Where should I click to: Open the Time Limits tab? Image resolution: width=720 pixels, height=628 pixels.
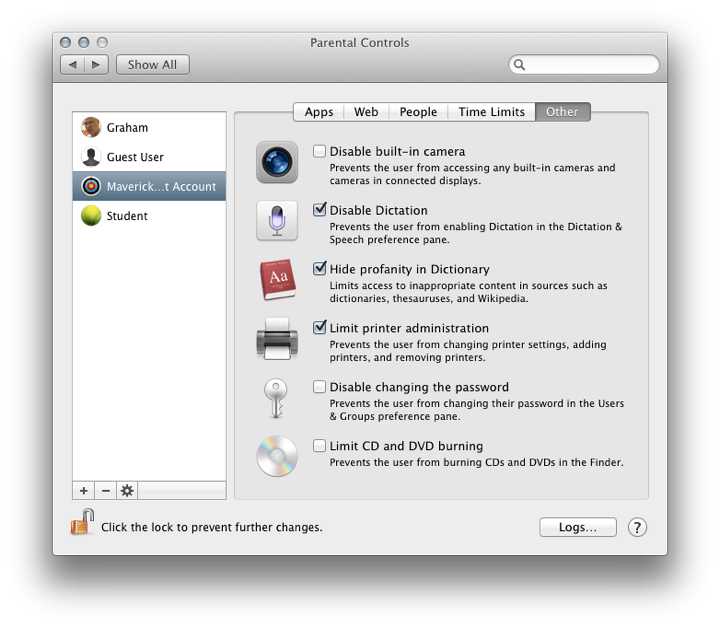tap(491, 112)
